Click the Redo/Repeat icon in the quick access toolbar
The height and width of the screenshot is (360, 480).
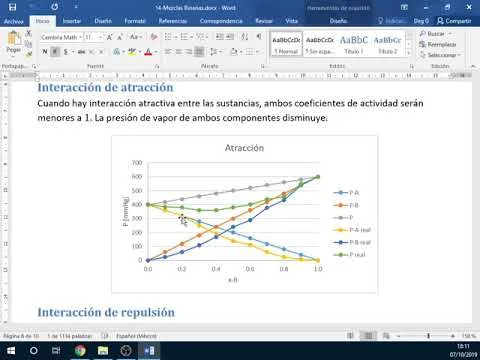coord(55,7)
